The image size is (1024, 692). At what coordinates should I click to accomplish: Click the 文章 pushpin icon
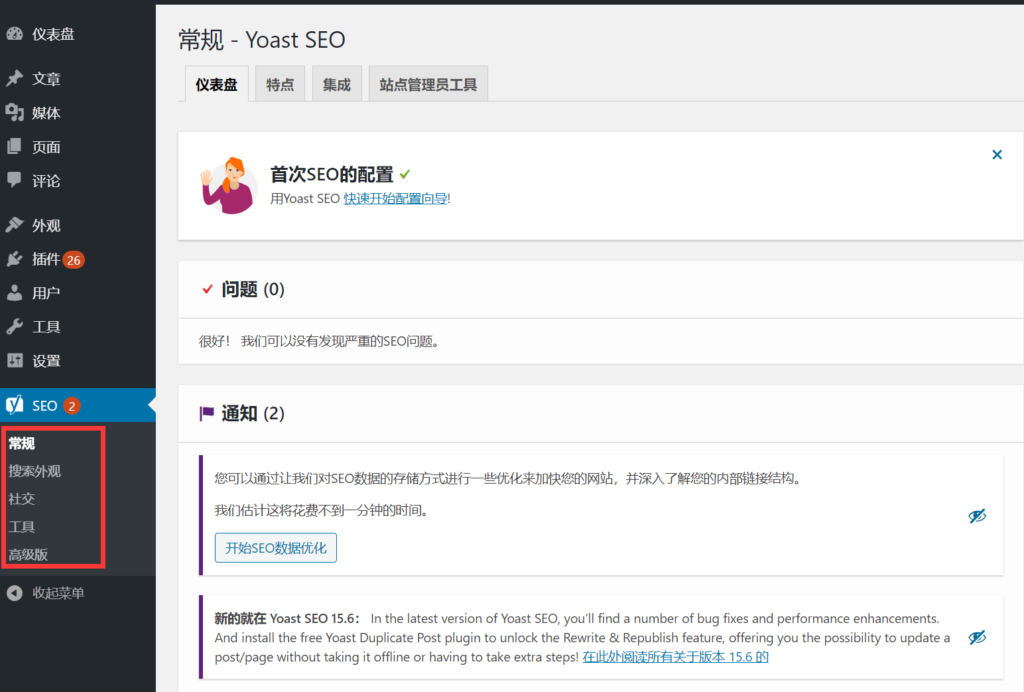click(x=14, y=78)
